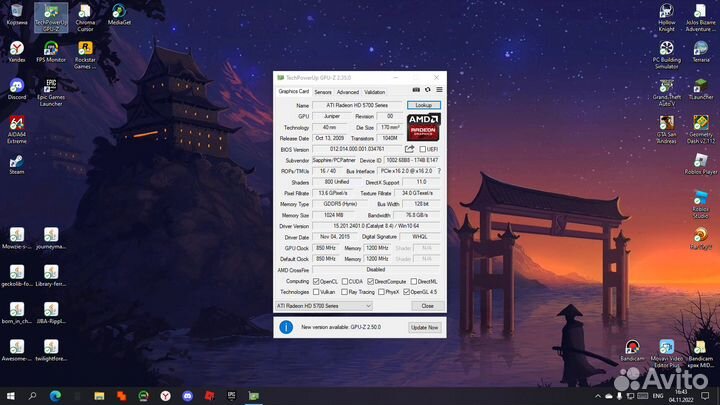Enable the Vulkan technology checkbox

[316, 292]
